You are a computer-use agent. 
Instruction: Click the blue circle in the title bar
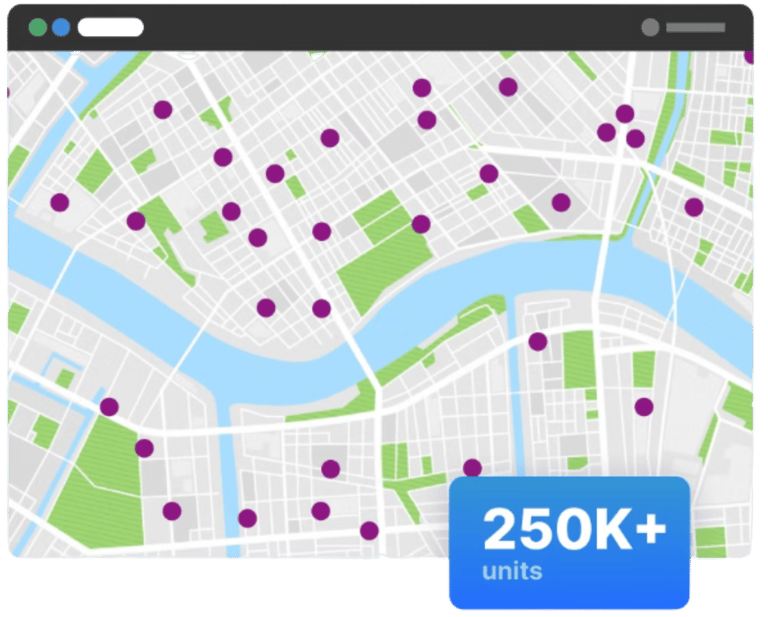[61, 27]
